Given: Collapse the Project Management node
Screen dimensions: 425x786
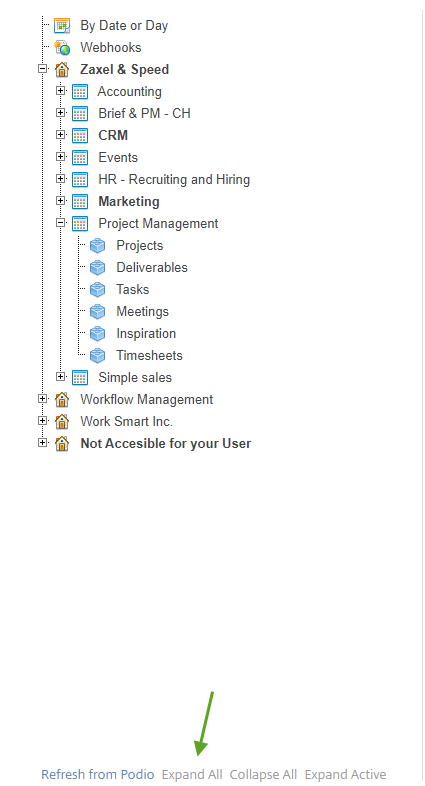Looking at the screenshot, I should [x=61, y=223].
